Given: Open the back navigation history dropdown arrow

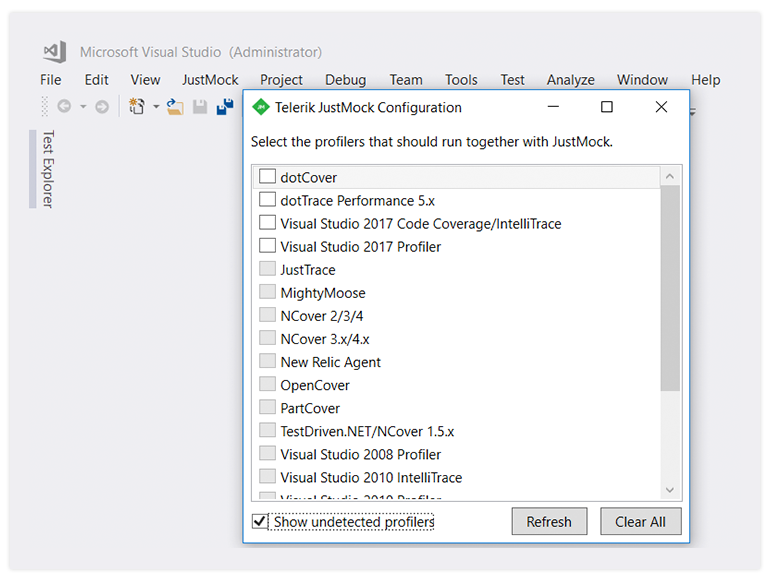Looking at the screenshot, I should [x=83, y=107].
